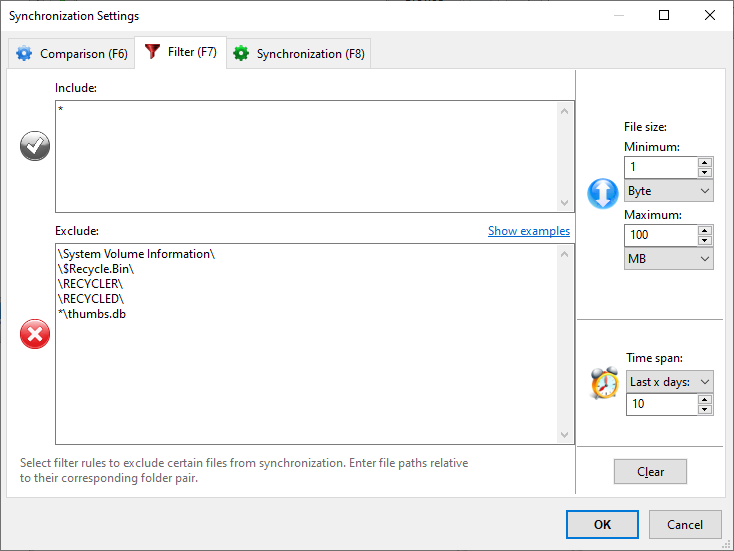Increase the minimum file size value
Image resolution: width=734 pixels, height=551 pixels.
(705, 163)
